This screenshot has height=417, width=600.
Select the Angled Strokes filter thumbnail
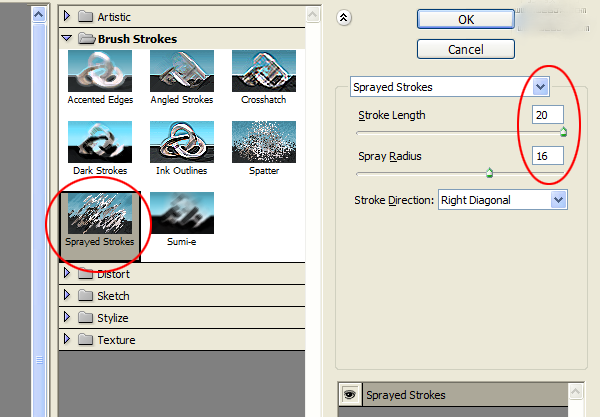coord(182,71)
